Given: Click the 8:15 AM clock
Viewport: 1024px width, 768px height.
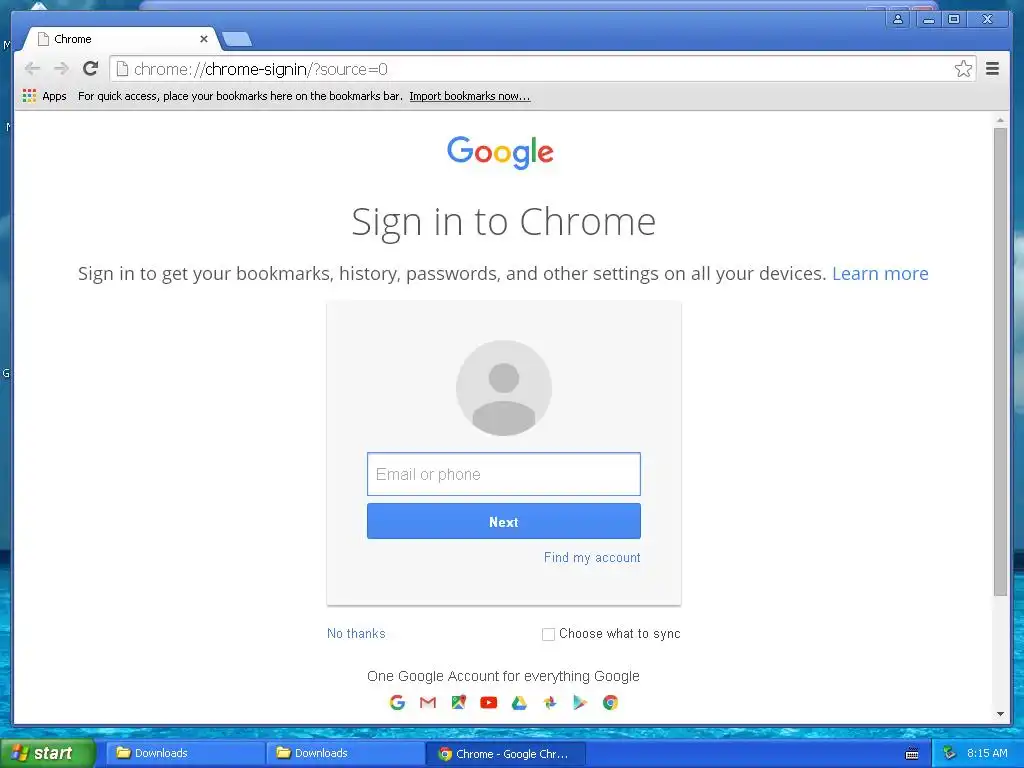Looking at the screenshot, I should (x=987, y=753).
